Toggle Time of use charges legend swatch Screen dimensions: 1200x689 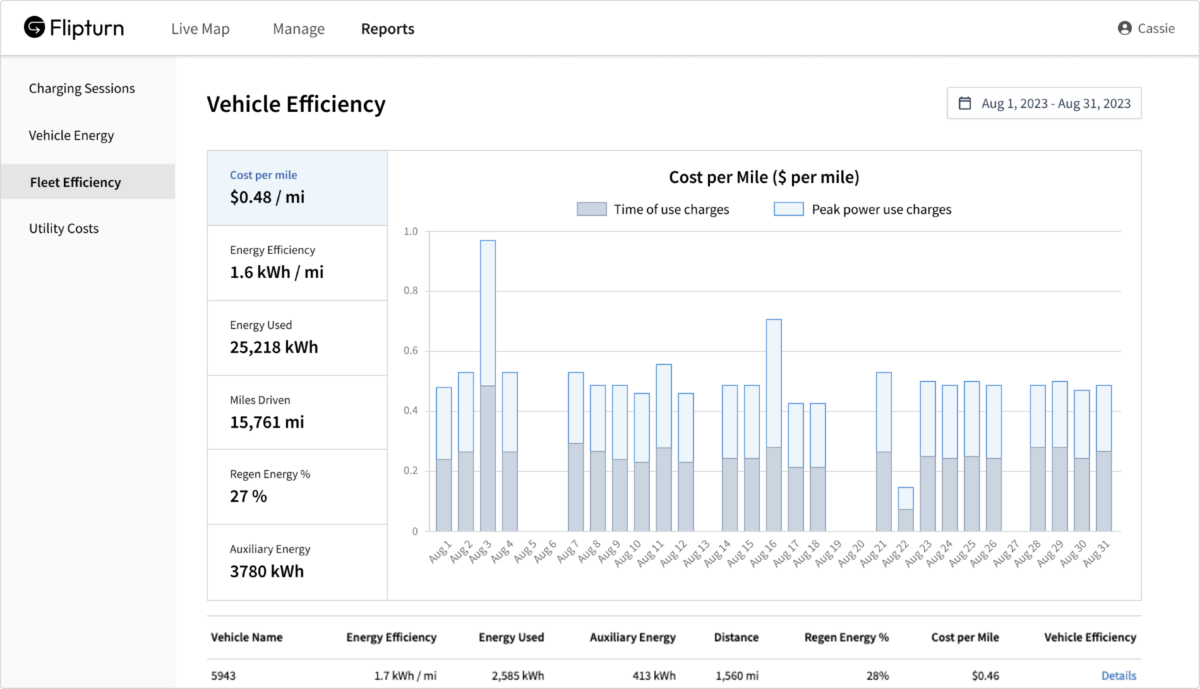tap(592, 210)
